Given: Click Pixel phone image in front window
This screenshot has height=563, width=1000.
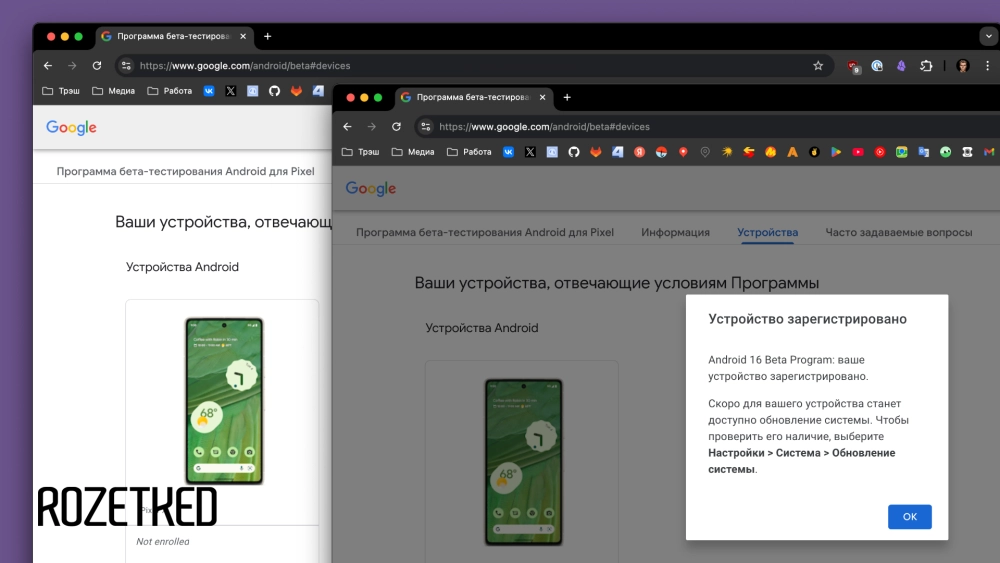Looking at the screenshot, I should tap(524, 462).
